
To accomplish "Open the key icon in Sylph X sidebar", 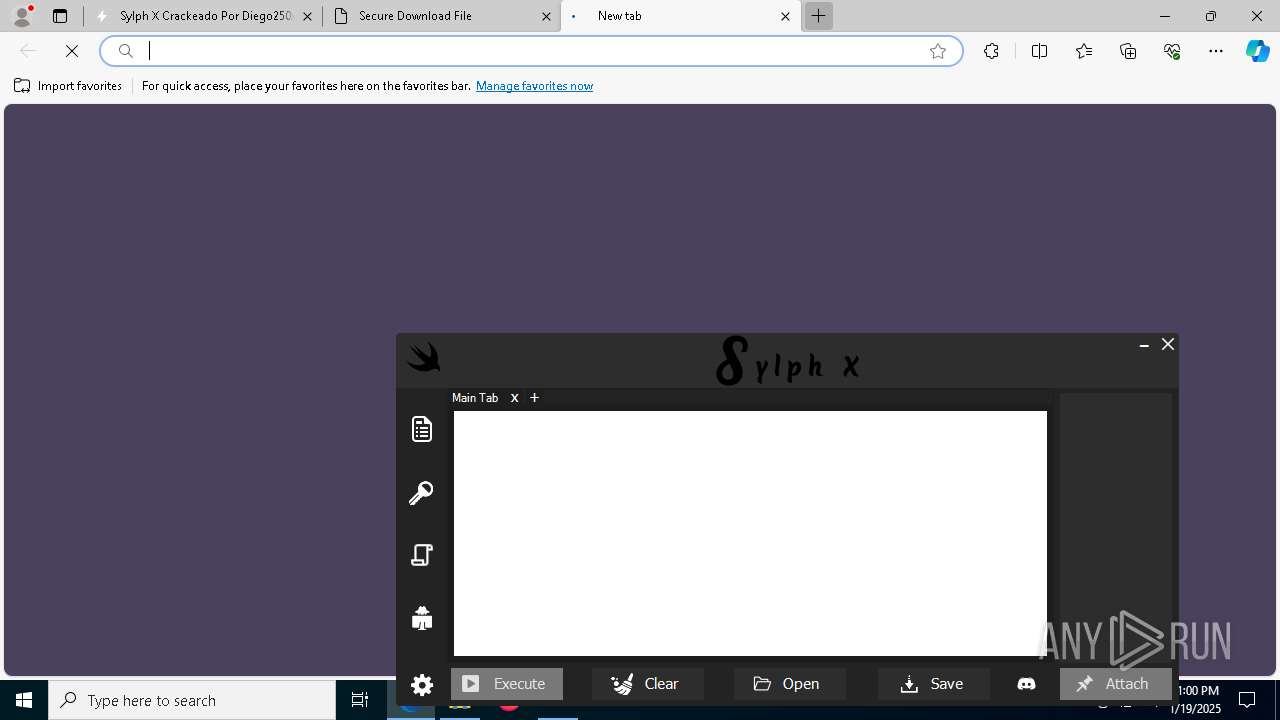I will tap(421, 493).
